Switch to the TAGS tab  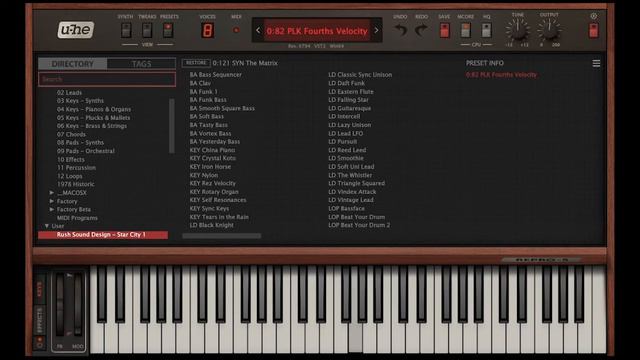[x=142, y=64]
